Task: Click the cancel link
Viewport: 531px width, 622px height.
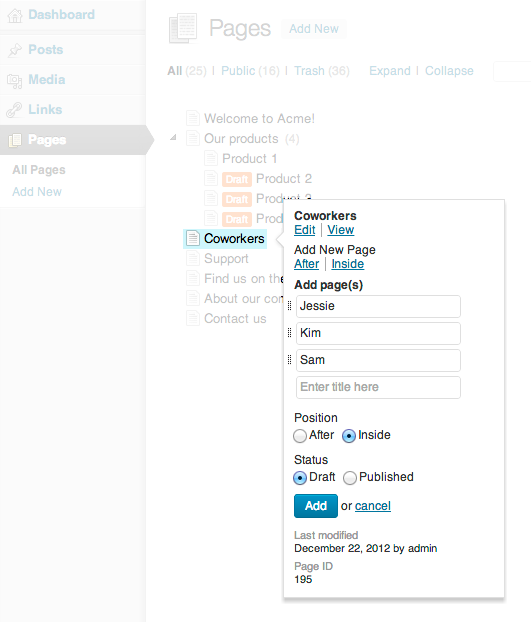Action: point(373,506)
